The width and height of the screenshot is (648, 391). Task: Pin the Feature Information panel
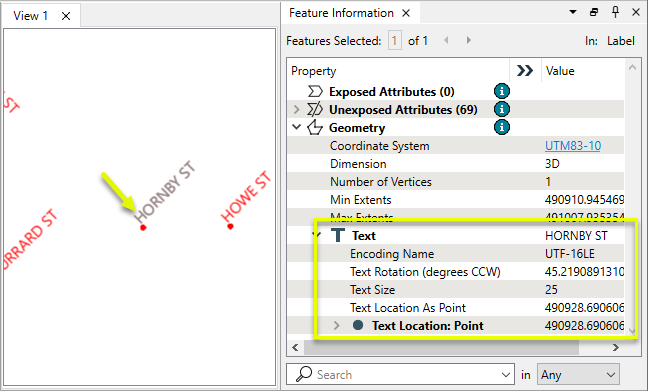(615, 12)
